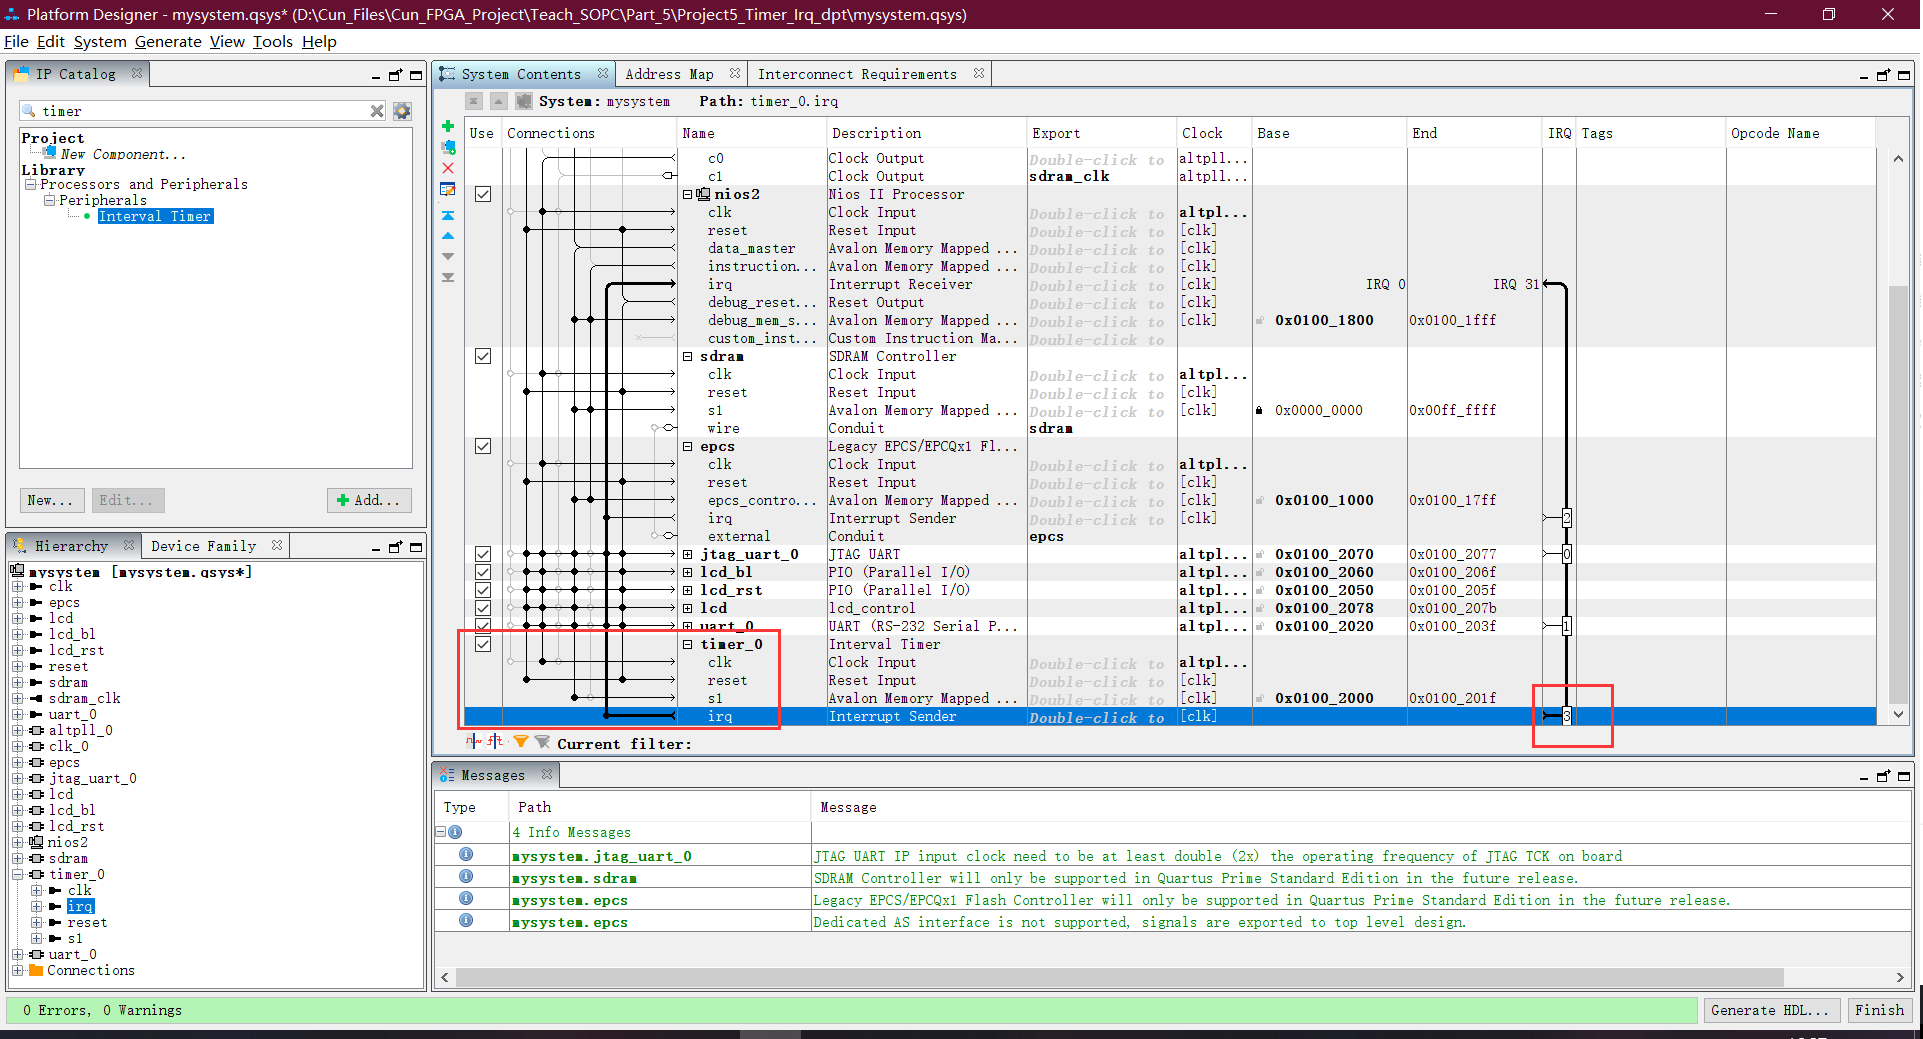Collapse the epcs component in System Contents
Screen dimensions: 1923x1039
tap(688, 446)
